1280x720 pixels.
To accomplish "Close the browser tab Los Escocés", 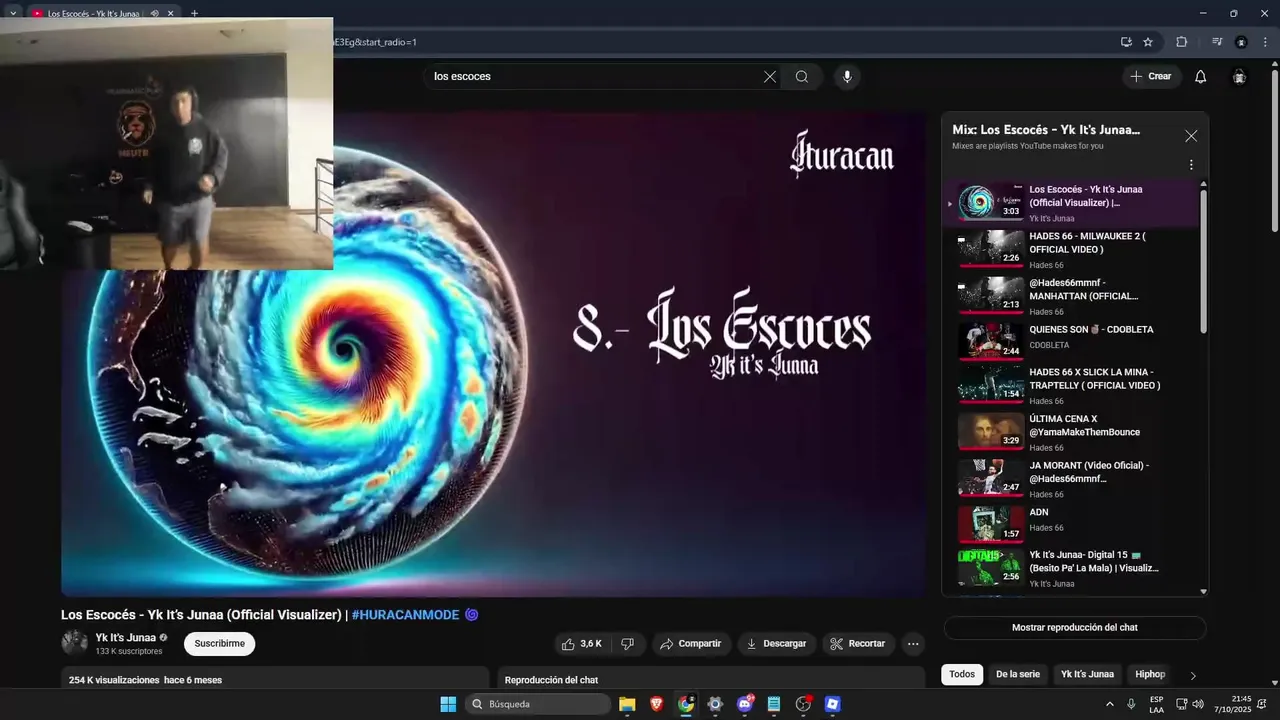I will 171,13.
